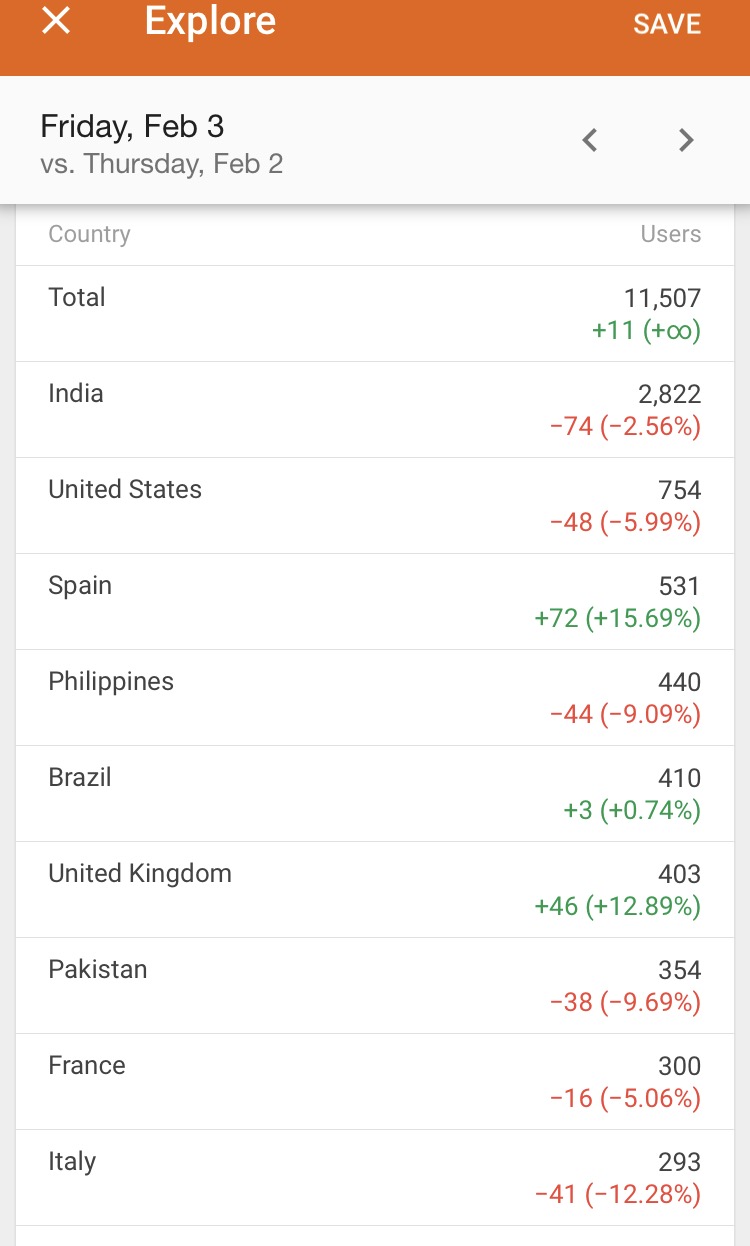
Task: Select the France row
Action: pos(375,1082)
